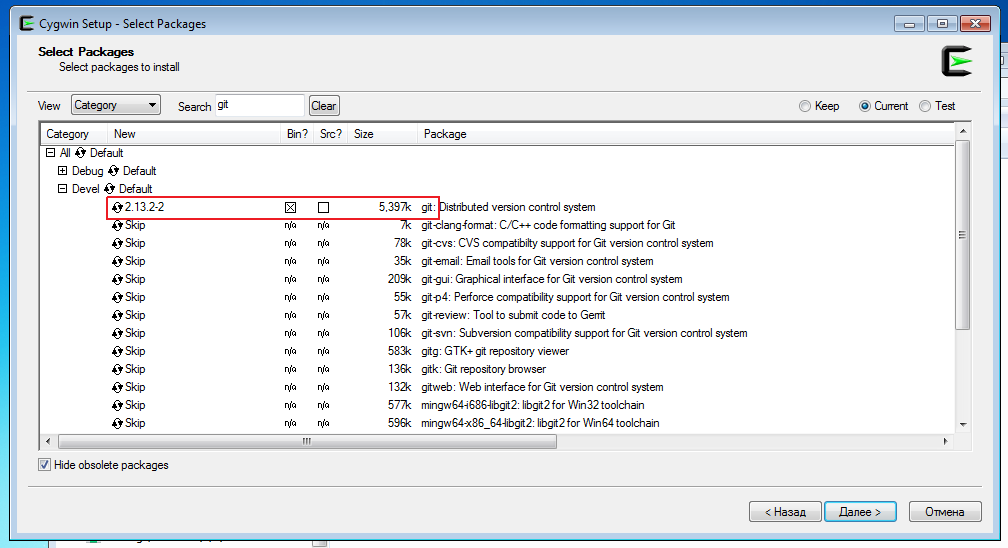Collapse the Devel category node
This screenshot has height=548, width=1008.
click(62, 188)
